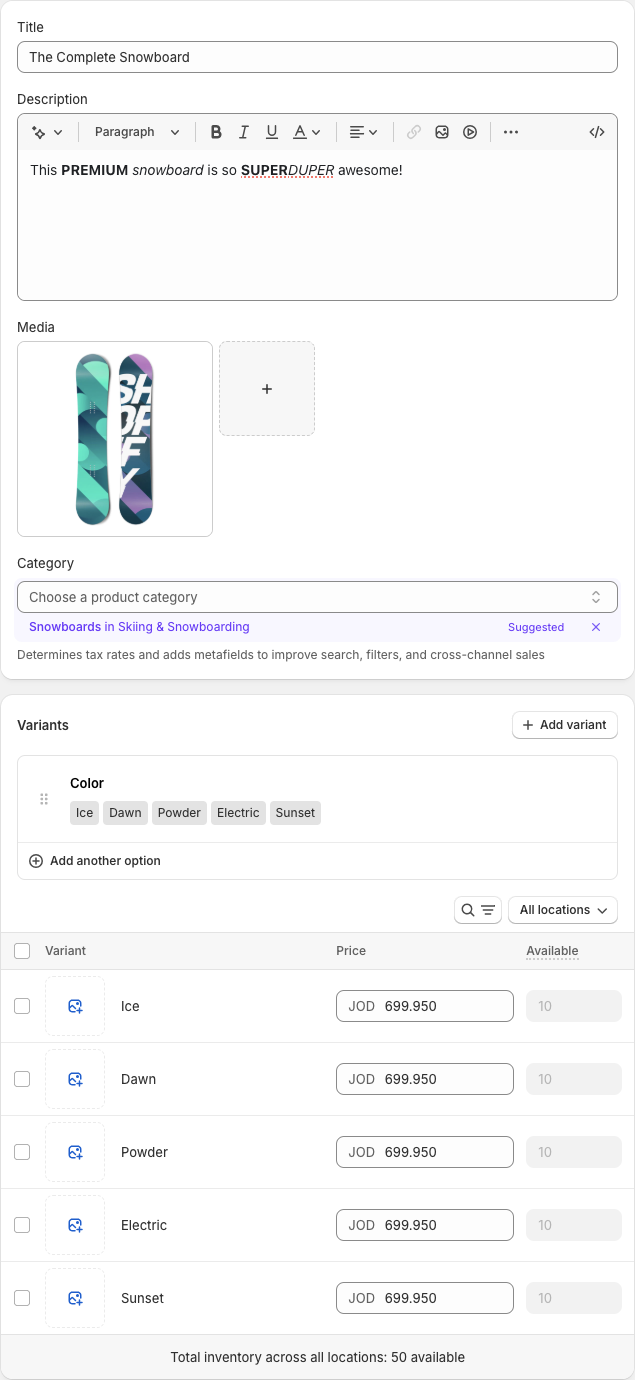Viewport: 635px width, 1380px height.
Task: Check the Powder variant row
Action: coord(22,1152)
